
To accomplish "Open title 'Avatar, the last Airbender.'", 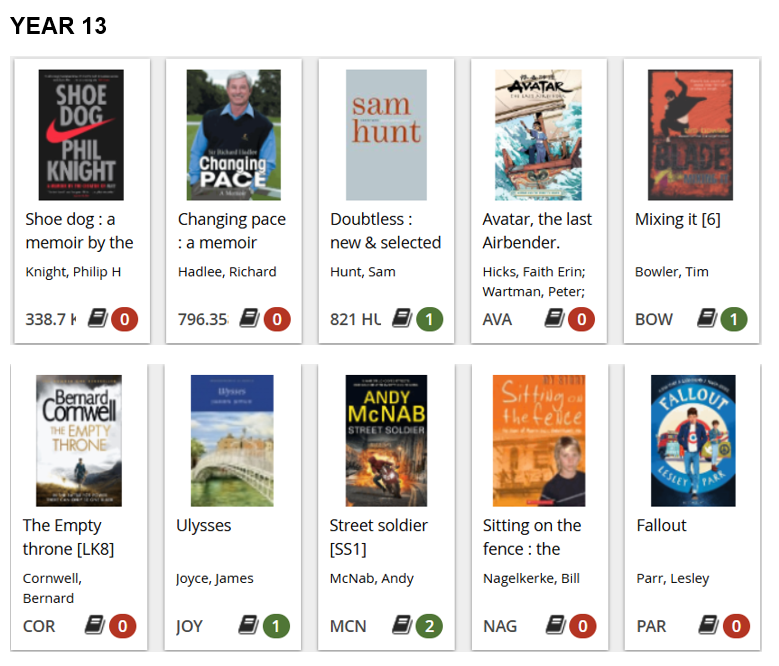I will tap(537, 231).
